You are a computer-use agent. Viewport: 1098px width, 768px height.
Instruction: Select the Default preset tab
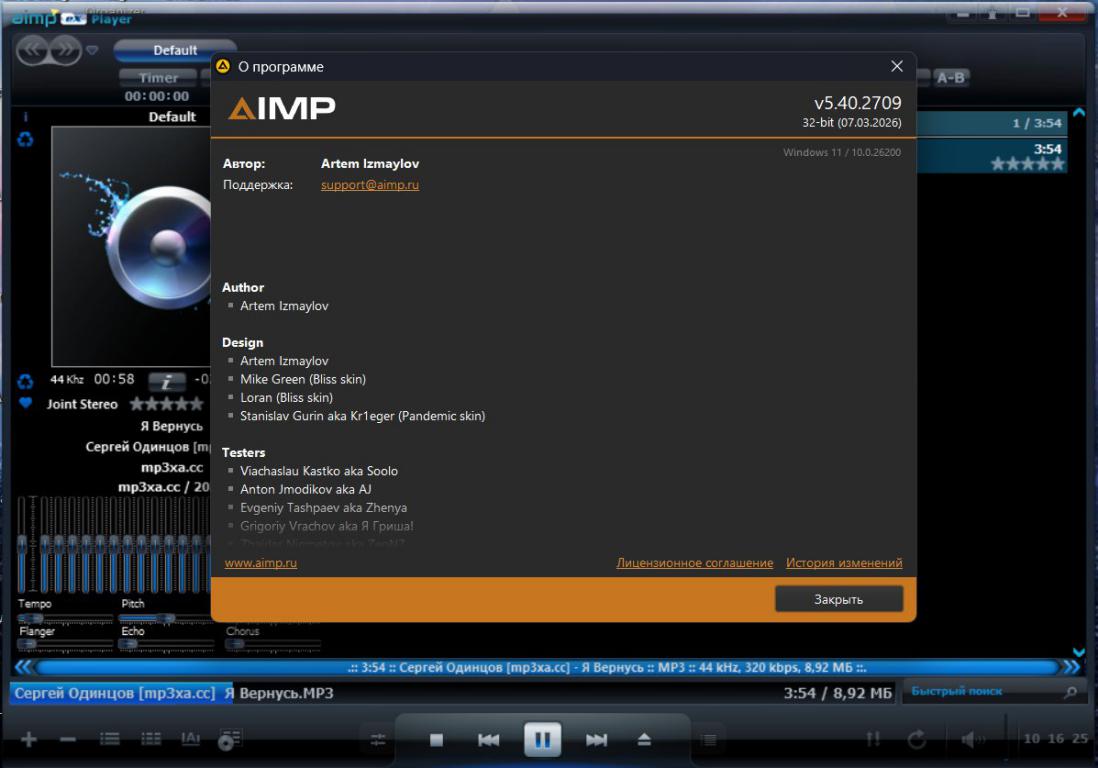174,50
